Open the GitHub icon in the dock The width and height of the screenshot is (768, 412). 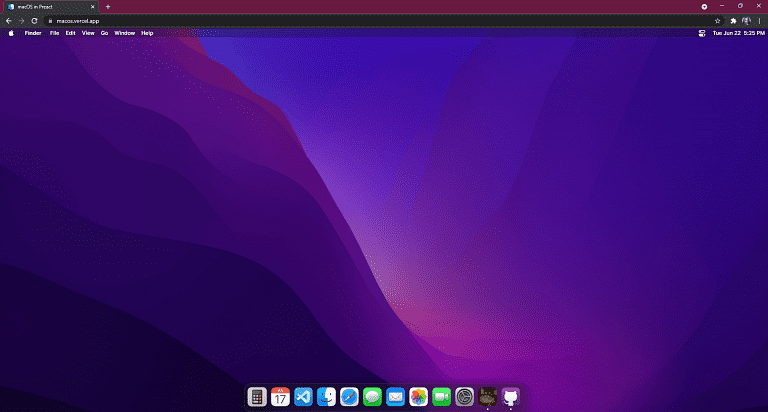pos(510,397)
